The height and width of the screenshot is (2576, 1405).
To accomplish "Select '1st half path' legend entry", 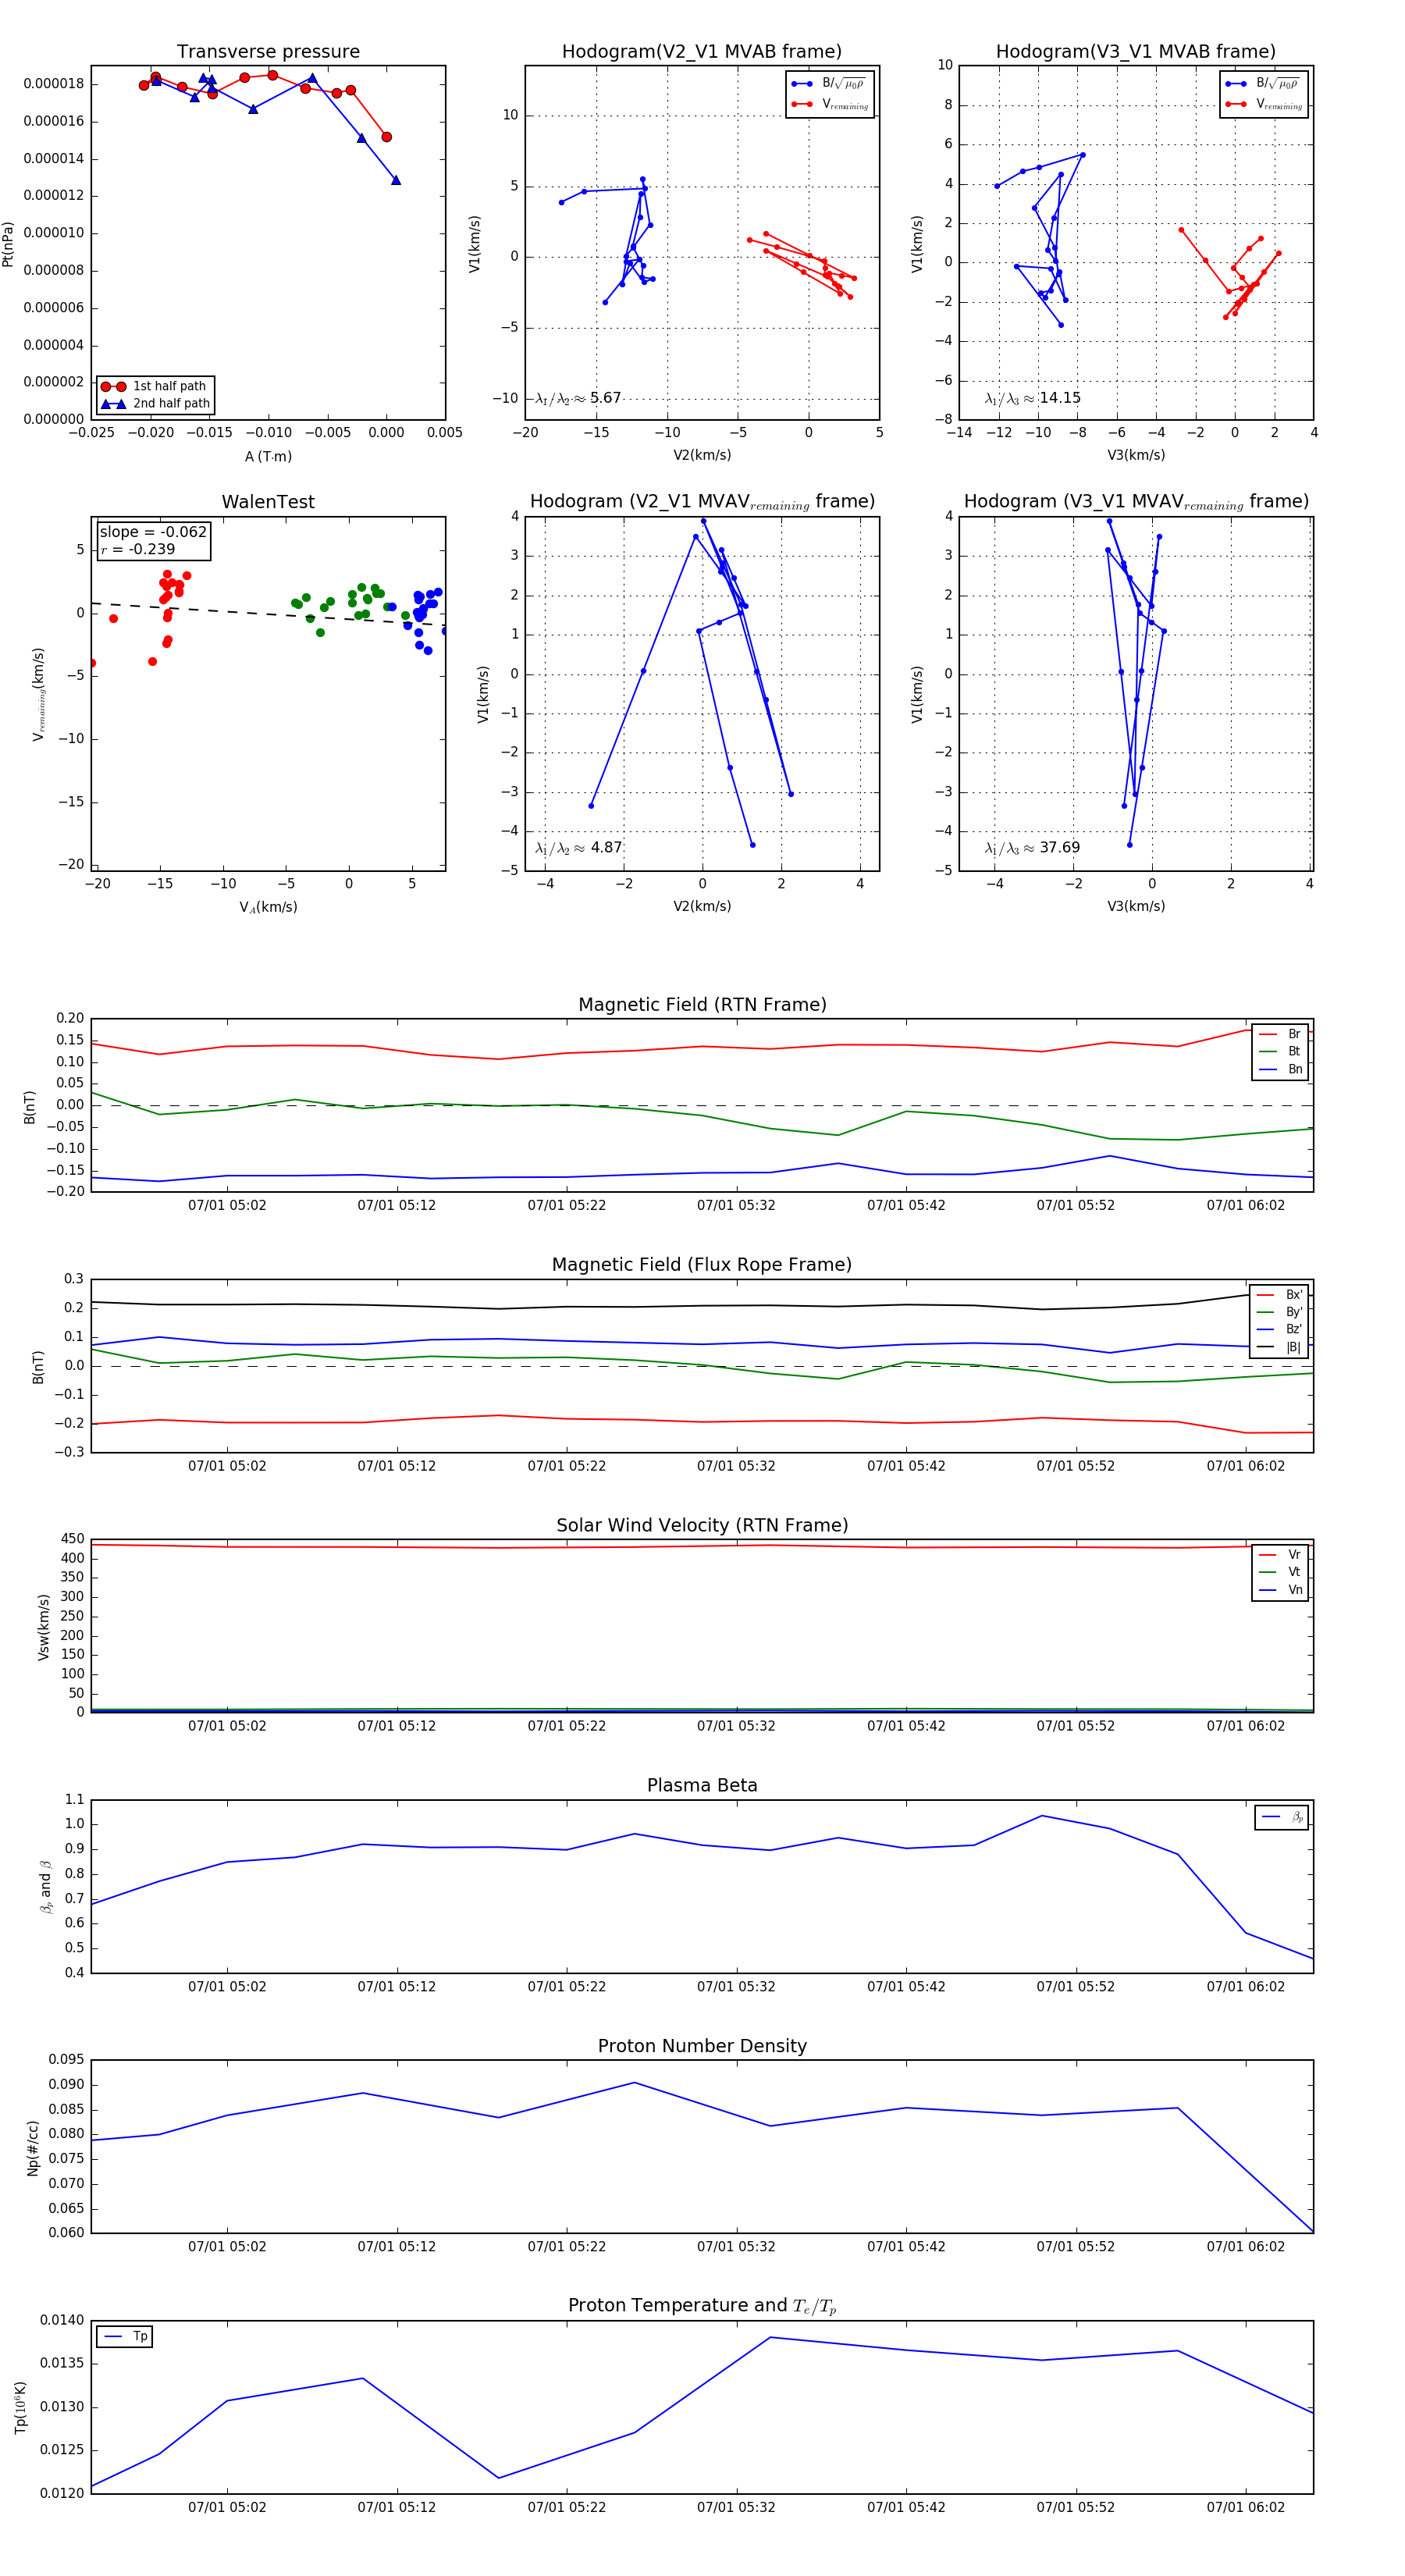I will [155, 386].
